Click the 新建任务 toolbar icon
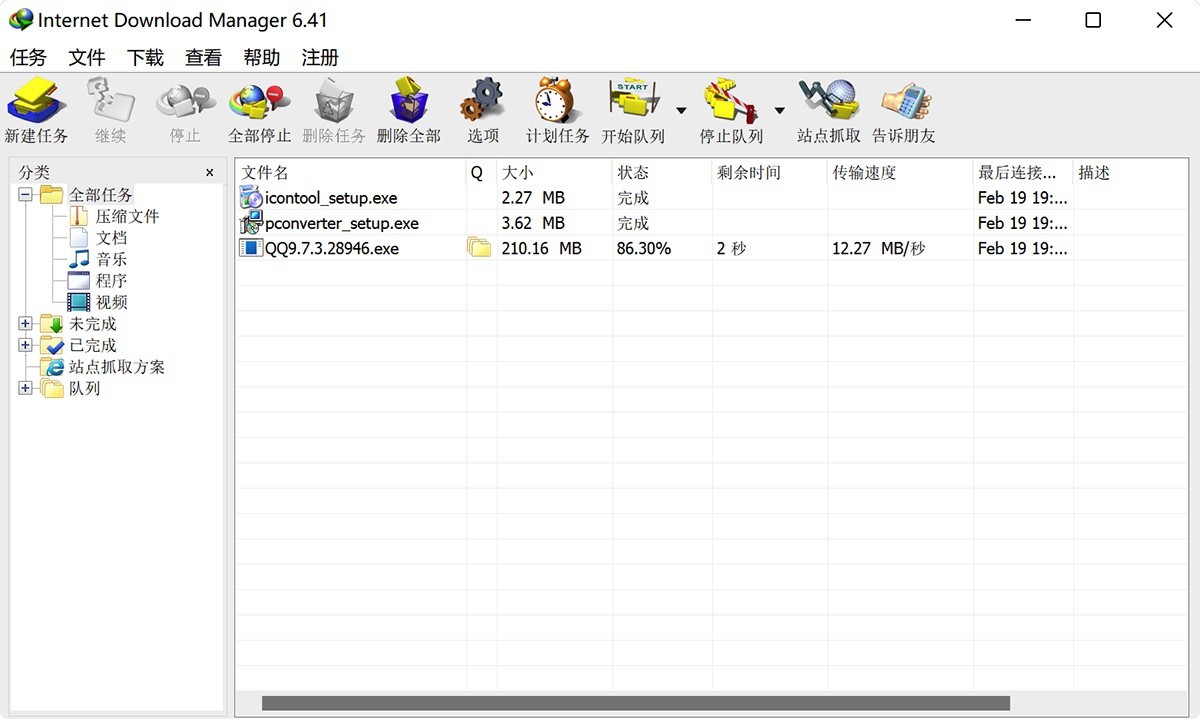Screen dimensions: 1200x719 tap(36, 101)
